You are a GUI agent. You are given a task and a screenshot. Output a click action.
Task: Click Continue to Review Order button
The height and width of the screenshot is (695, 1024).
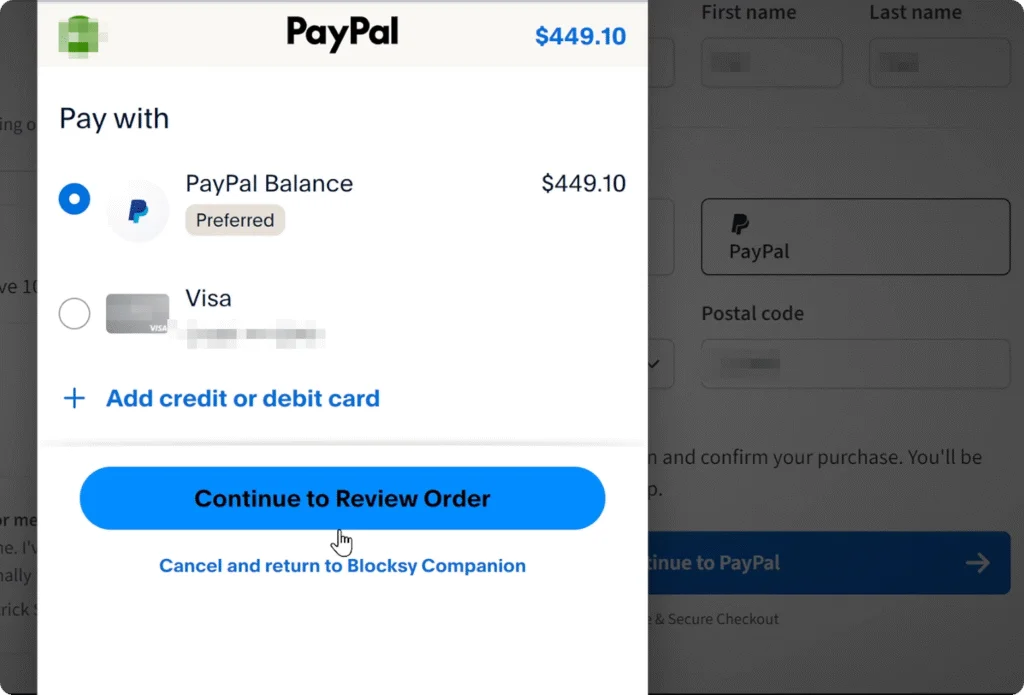[x=342, y=498]
